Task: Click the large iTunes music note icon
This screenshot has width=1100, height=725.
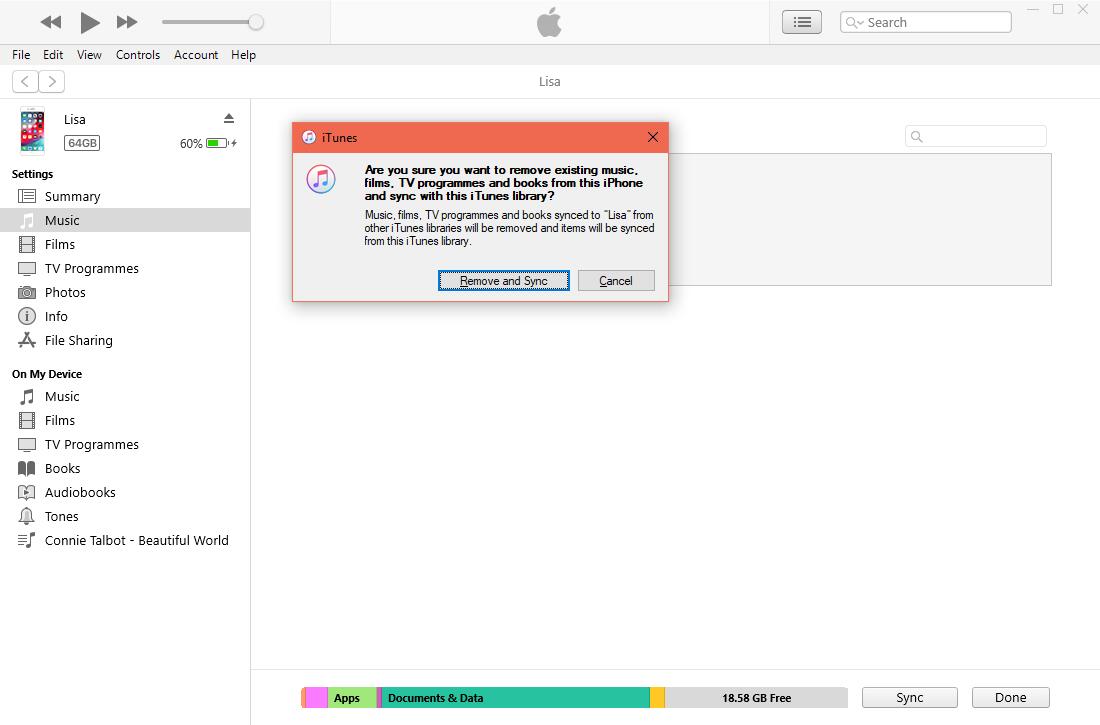Action: coord(321,179)
